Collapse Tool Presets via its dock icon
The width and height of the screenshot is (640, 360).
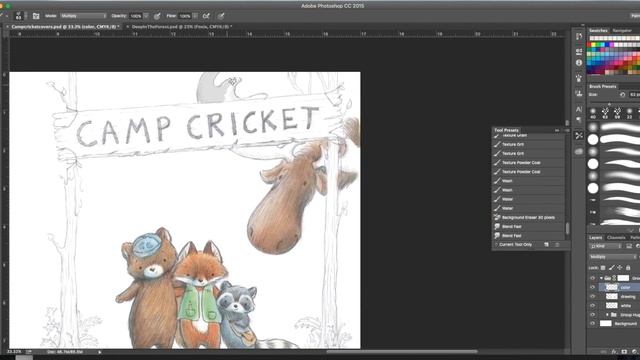click(x=579, y=136)
